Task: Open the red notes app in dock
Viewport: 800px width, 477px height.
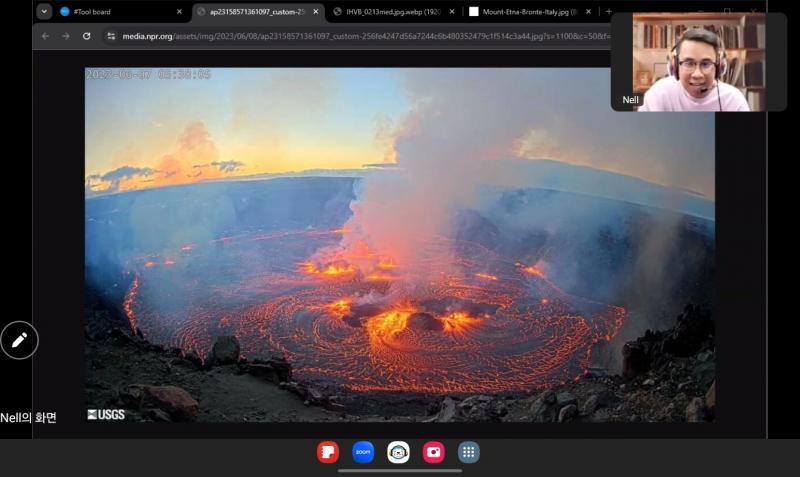Action: click(328, 452)
